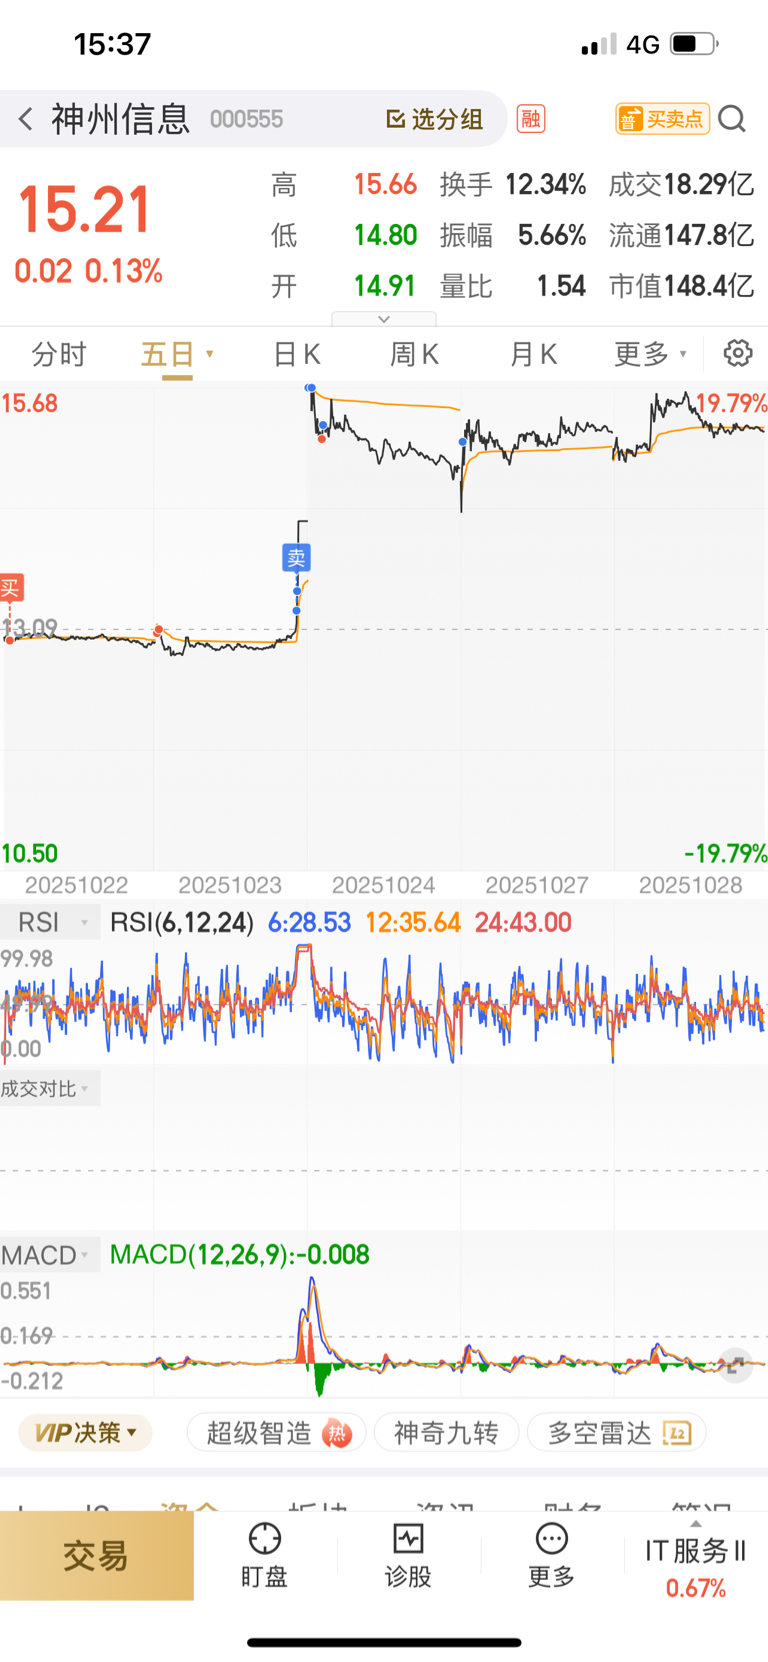Tap the RSI 6:28.53 reading
The width and height of the screenshot is (768, 1662).
click(310, 922)
